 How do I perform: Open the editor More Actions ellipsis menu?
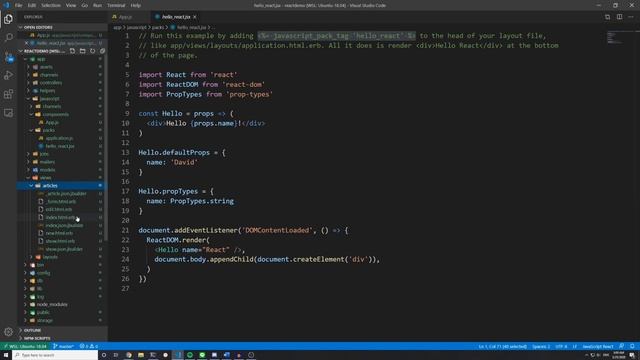tap(631, 17)
